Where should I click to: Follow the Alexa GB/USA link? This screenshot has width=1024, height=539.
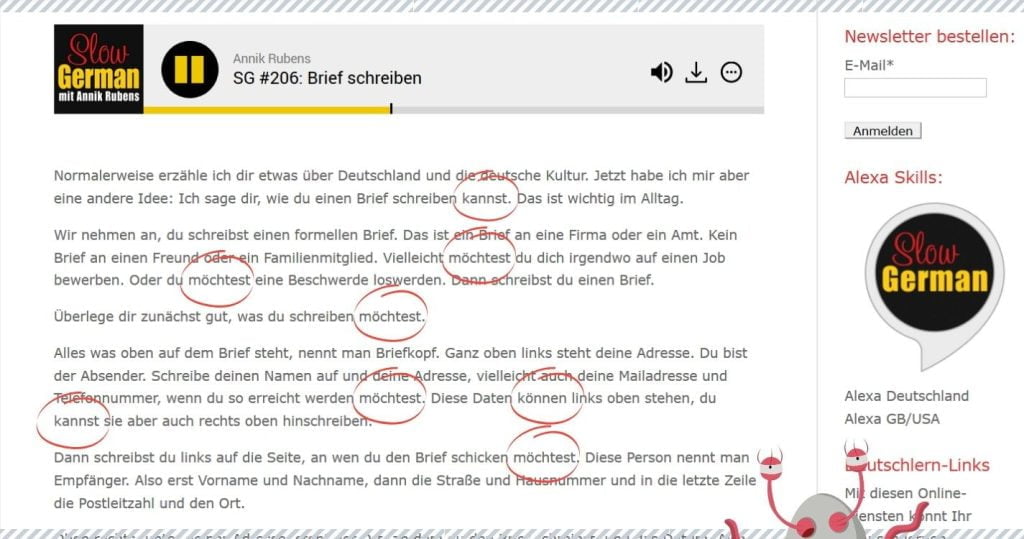pos(891,419)
